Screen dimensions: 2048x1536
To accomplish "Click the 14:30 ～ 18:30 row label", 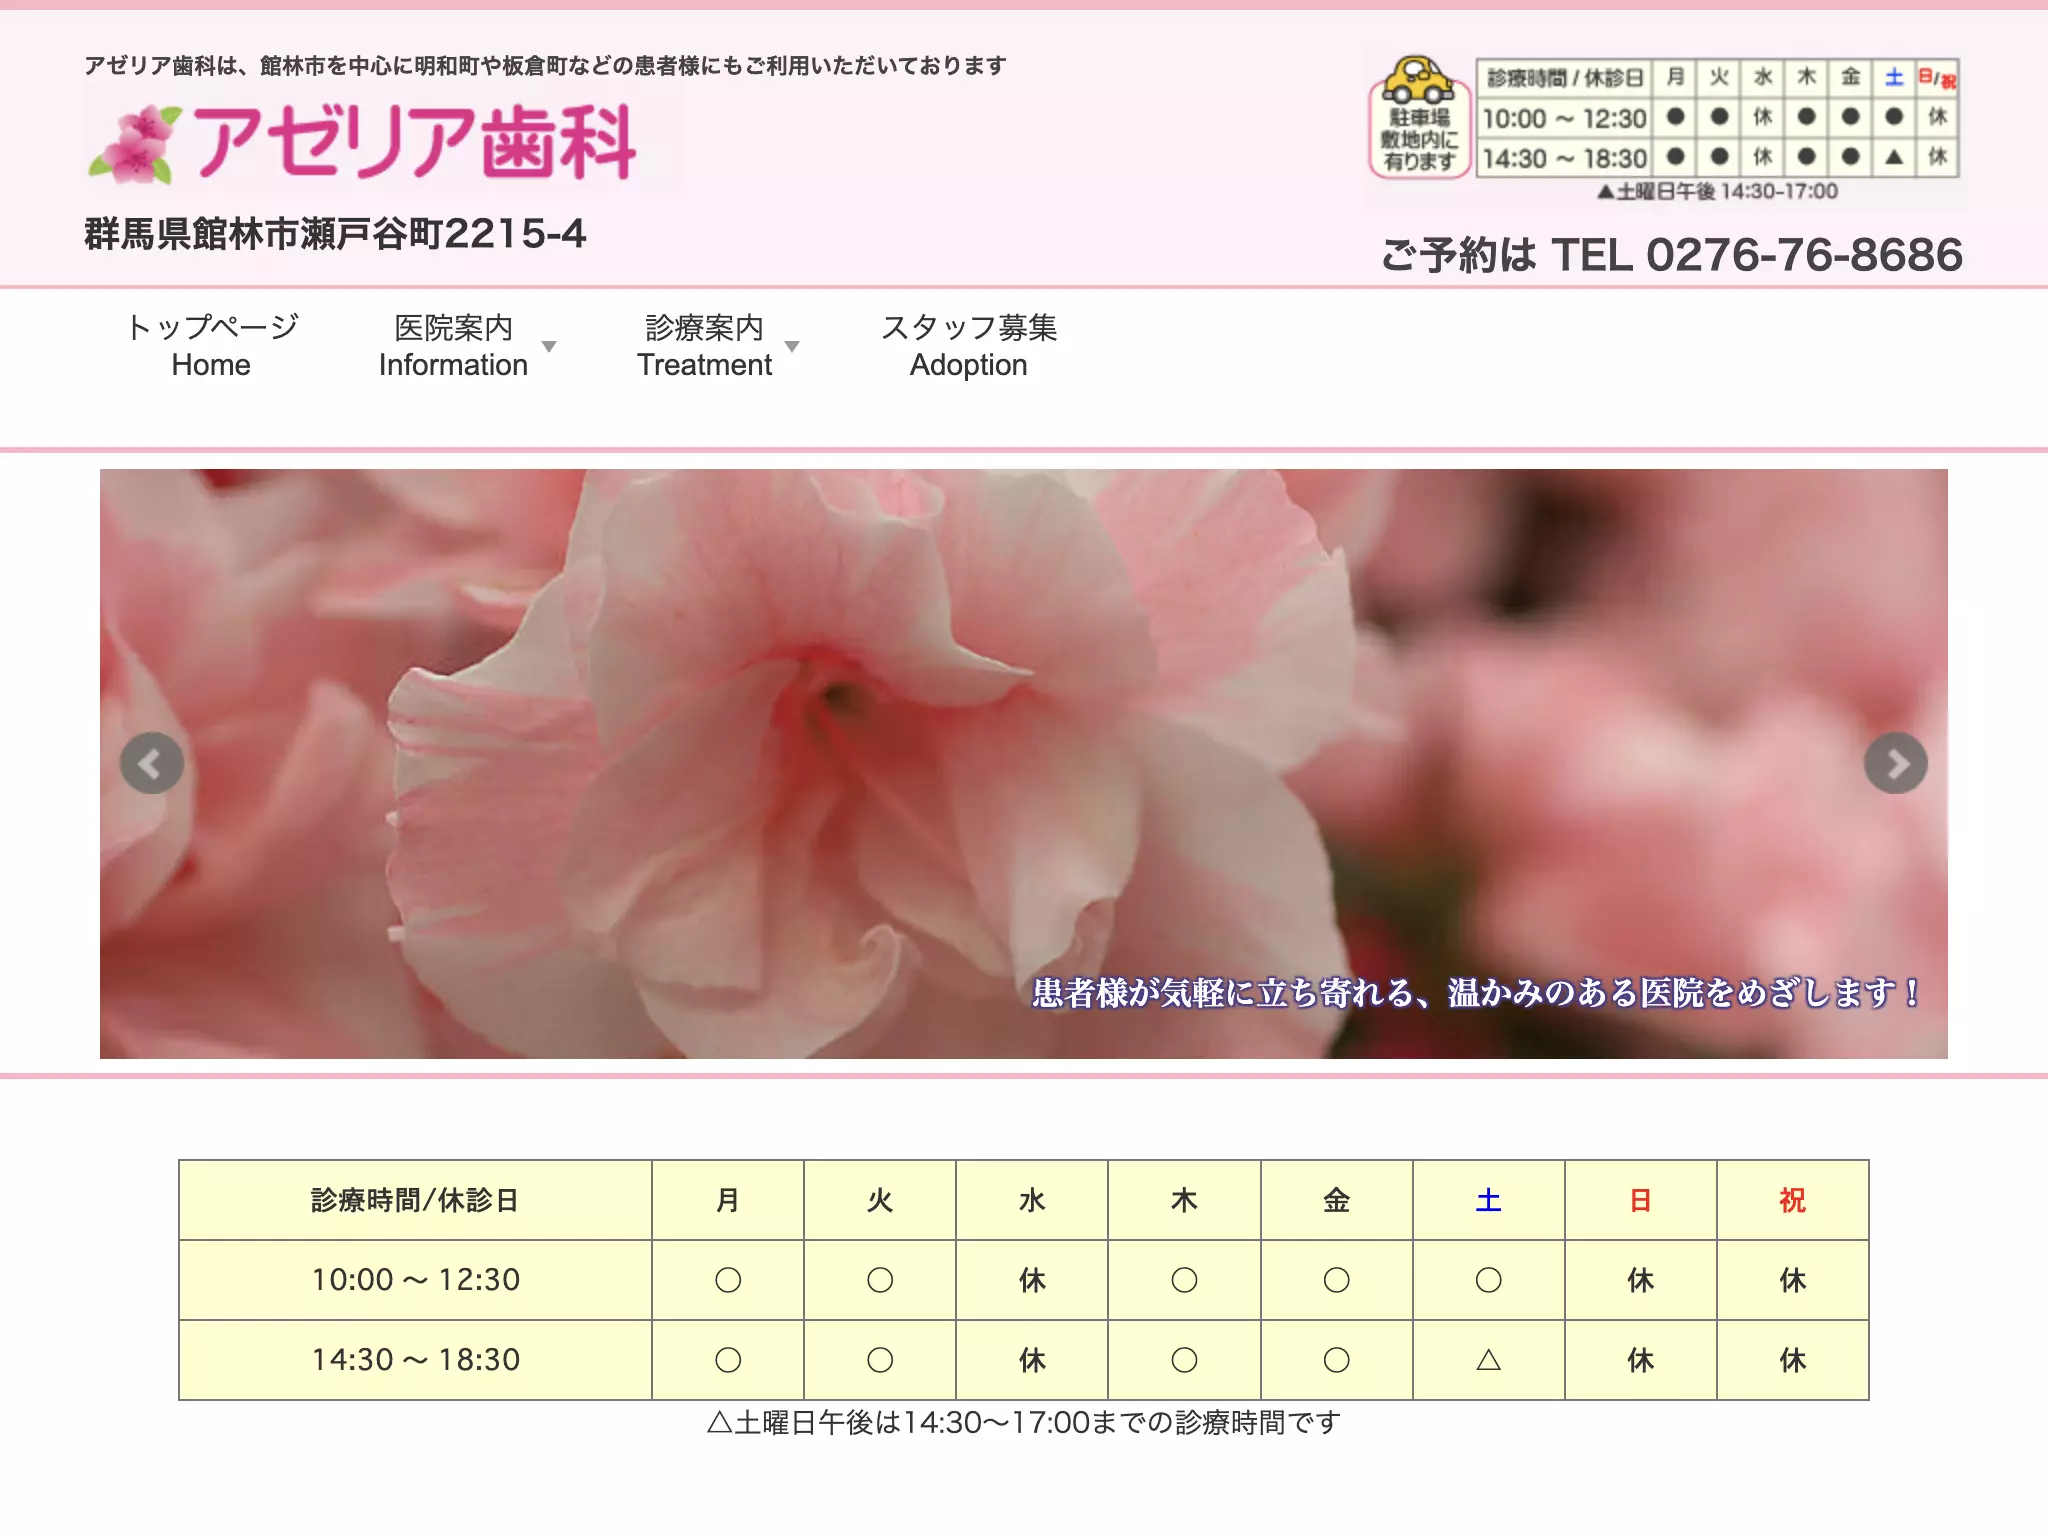I will 415,1360.
